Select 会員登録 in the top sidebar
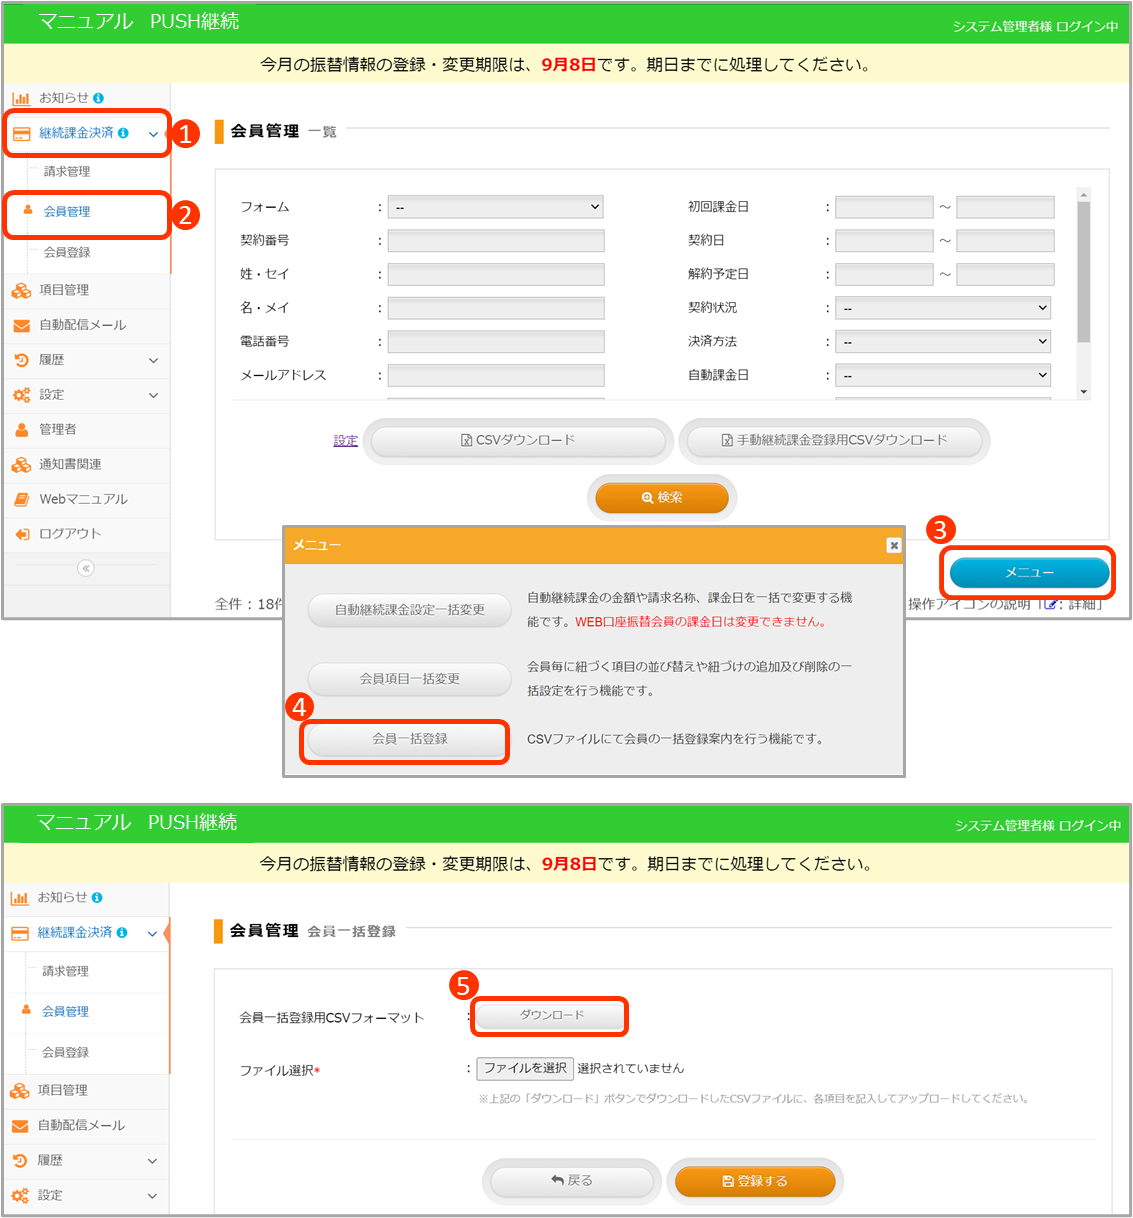This screenshot has height=1218, width=1133. (67, 253)
